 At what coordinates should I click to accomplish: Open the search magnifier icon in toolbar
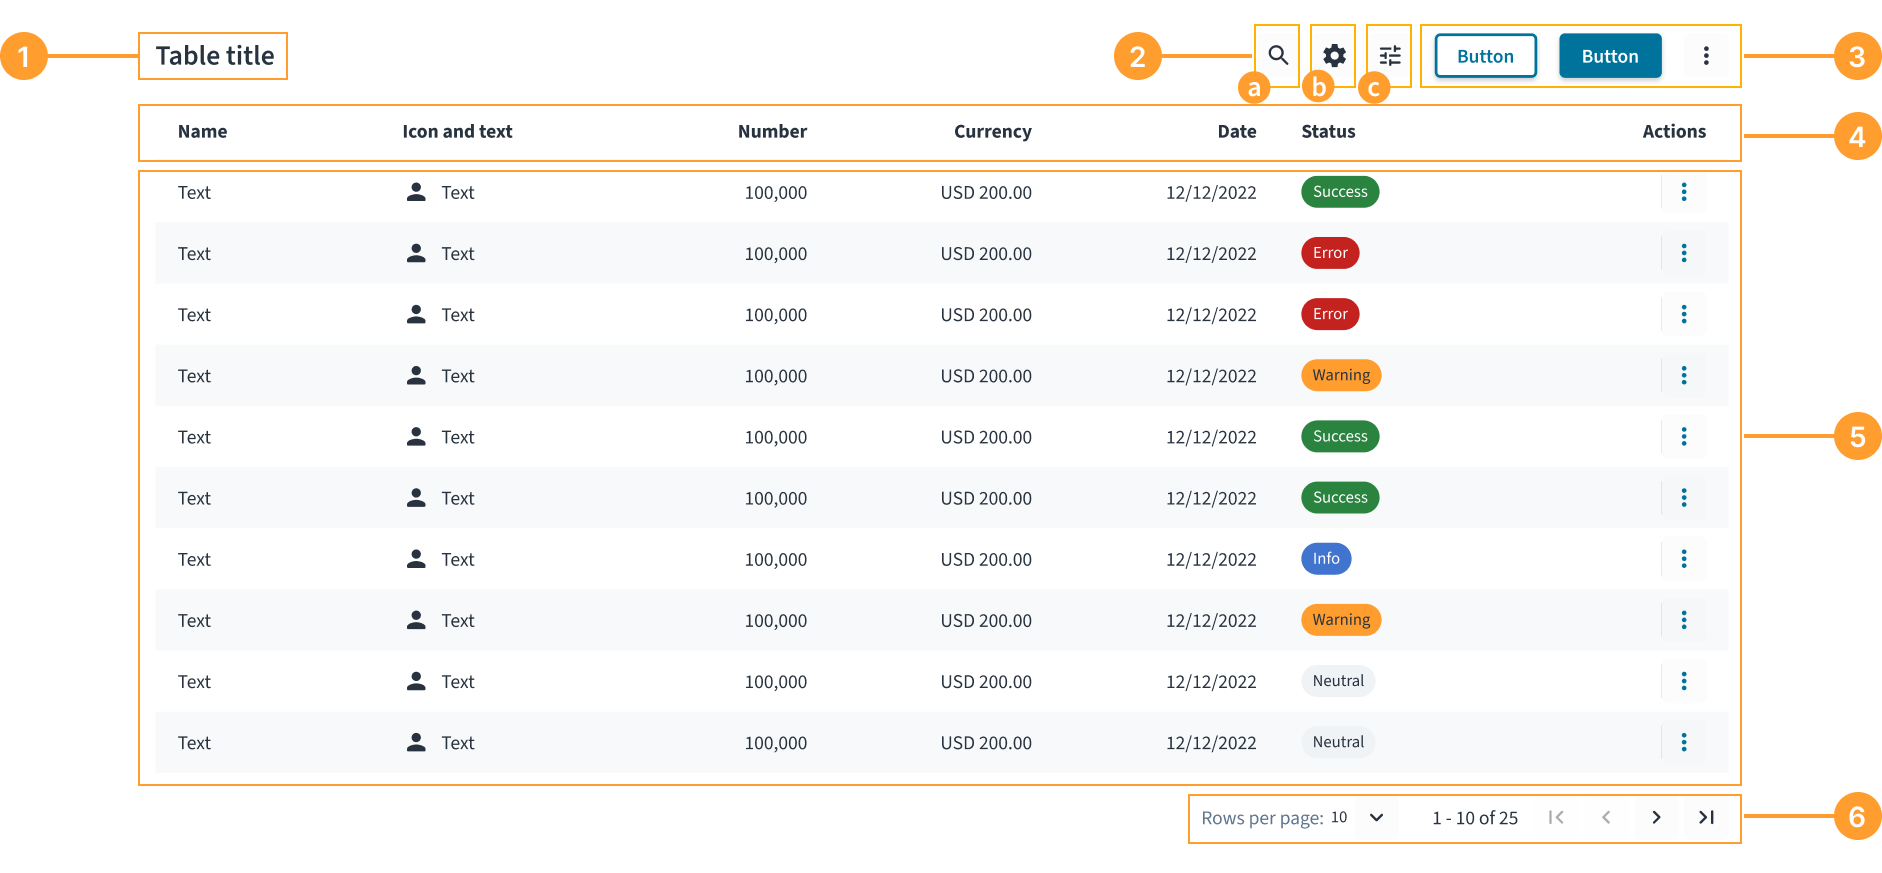pyautogui.click(x=1278, y=55)
